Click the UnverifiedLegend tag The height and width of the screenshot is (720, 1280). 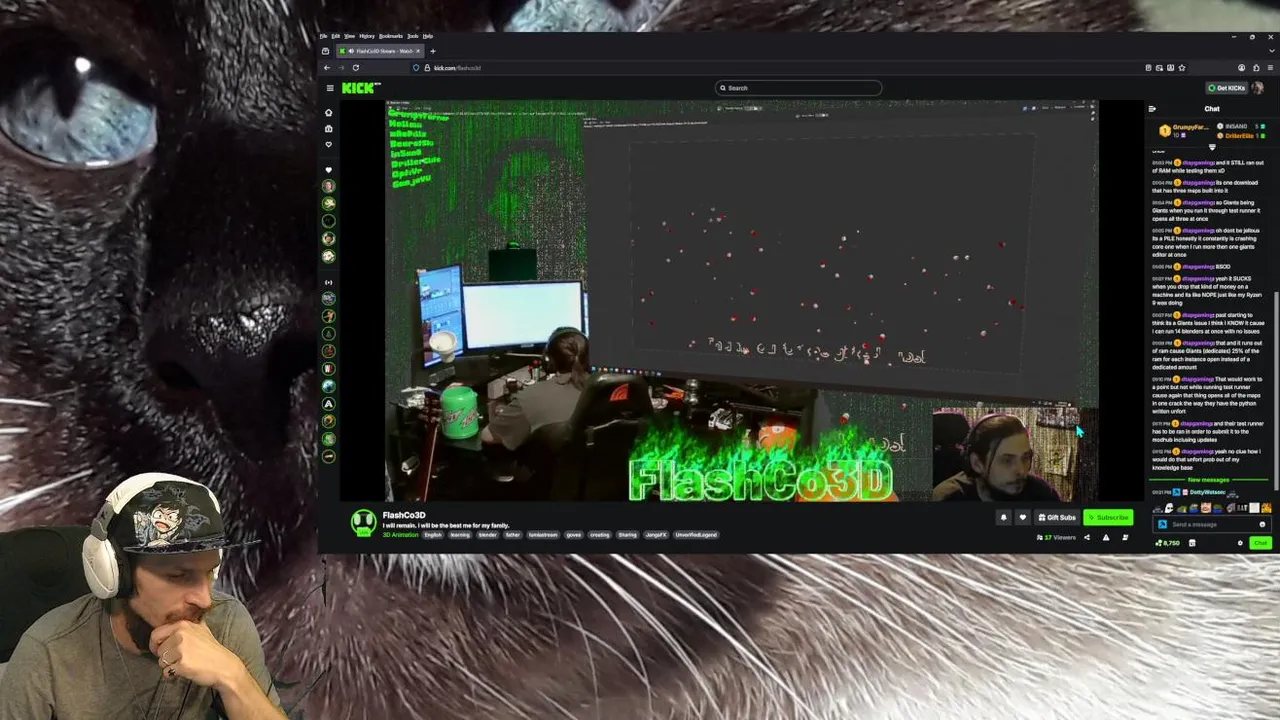[x=696, y=535]
